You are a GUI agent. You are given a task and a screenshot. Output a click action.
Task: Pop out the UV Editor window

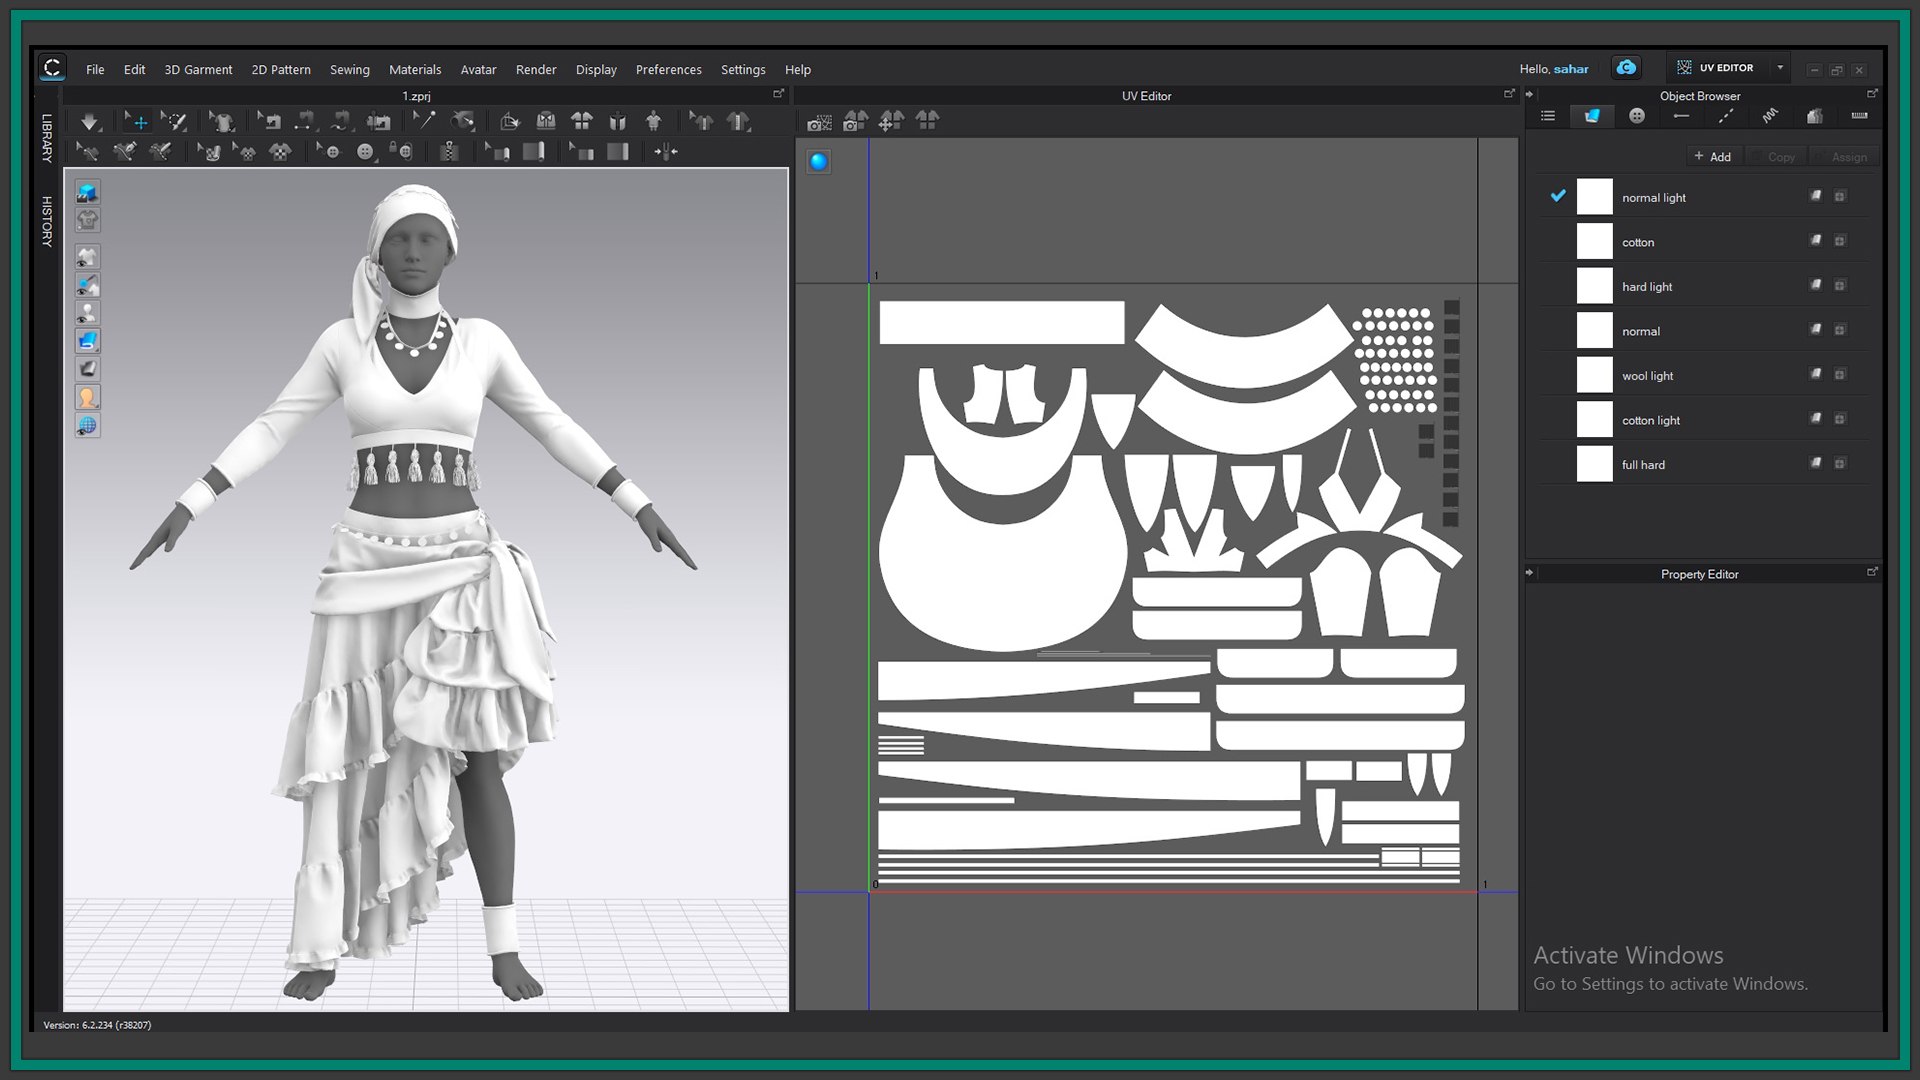click(1509, 94)
